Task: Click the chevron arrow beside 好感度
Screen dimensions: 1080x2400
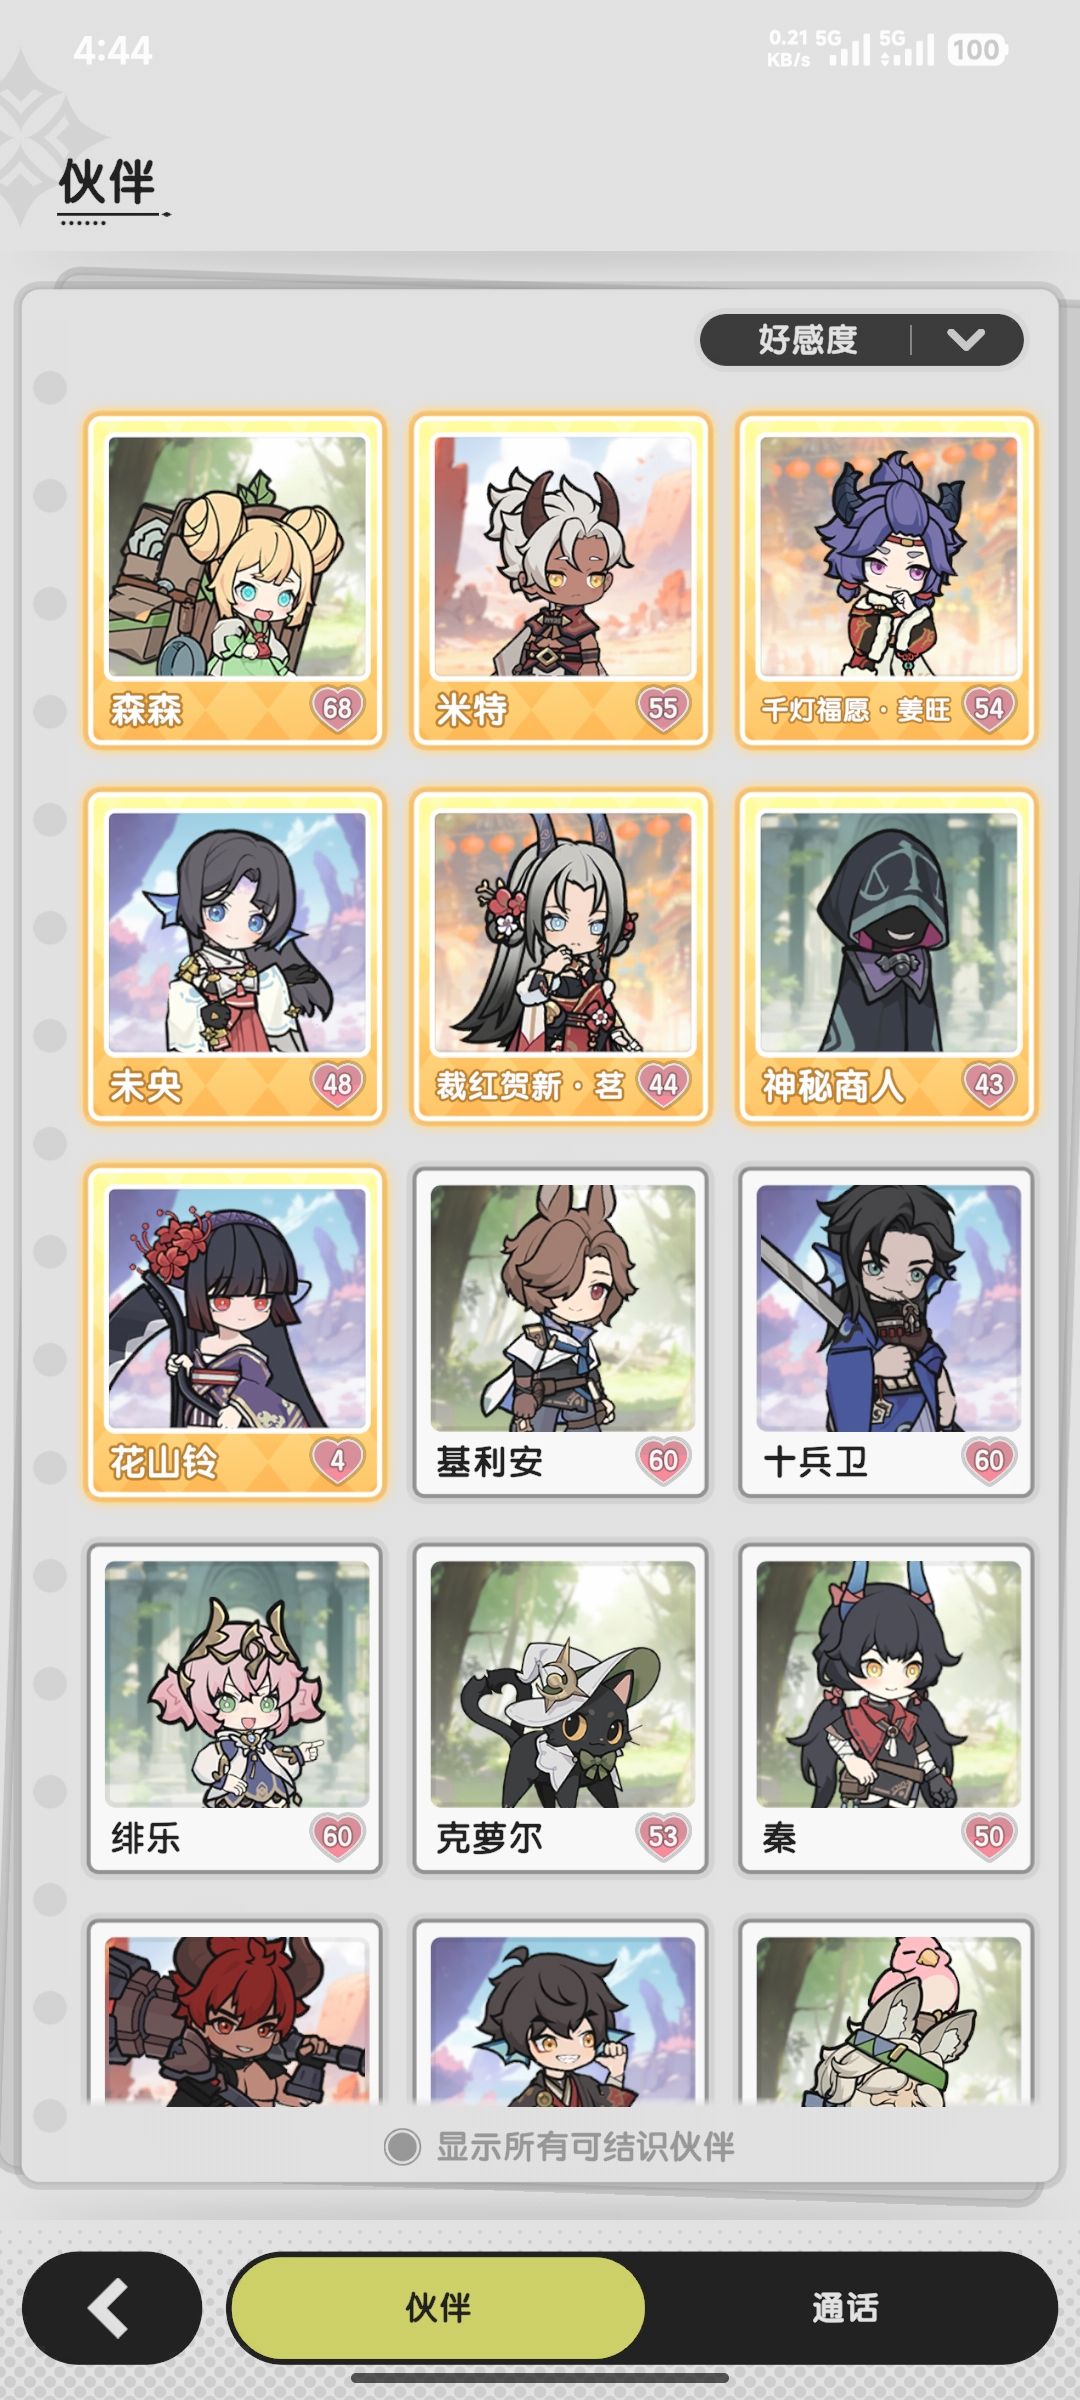Action: (966, 340)
